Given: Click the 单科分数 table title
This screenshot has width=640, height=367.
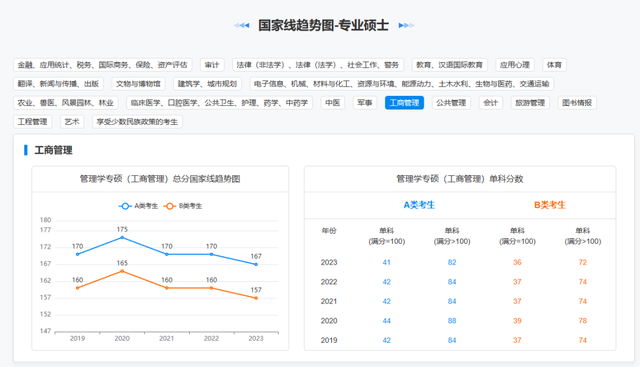Looking at the screenshot, I should [x=506, y=179].
